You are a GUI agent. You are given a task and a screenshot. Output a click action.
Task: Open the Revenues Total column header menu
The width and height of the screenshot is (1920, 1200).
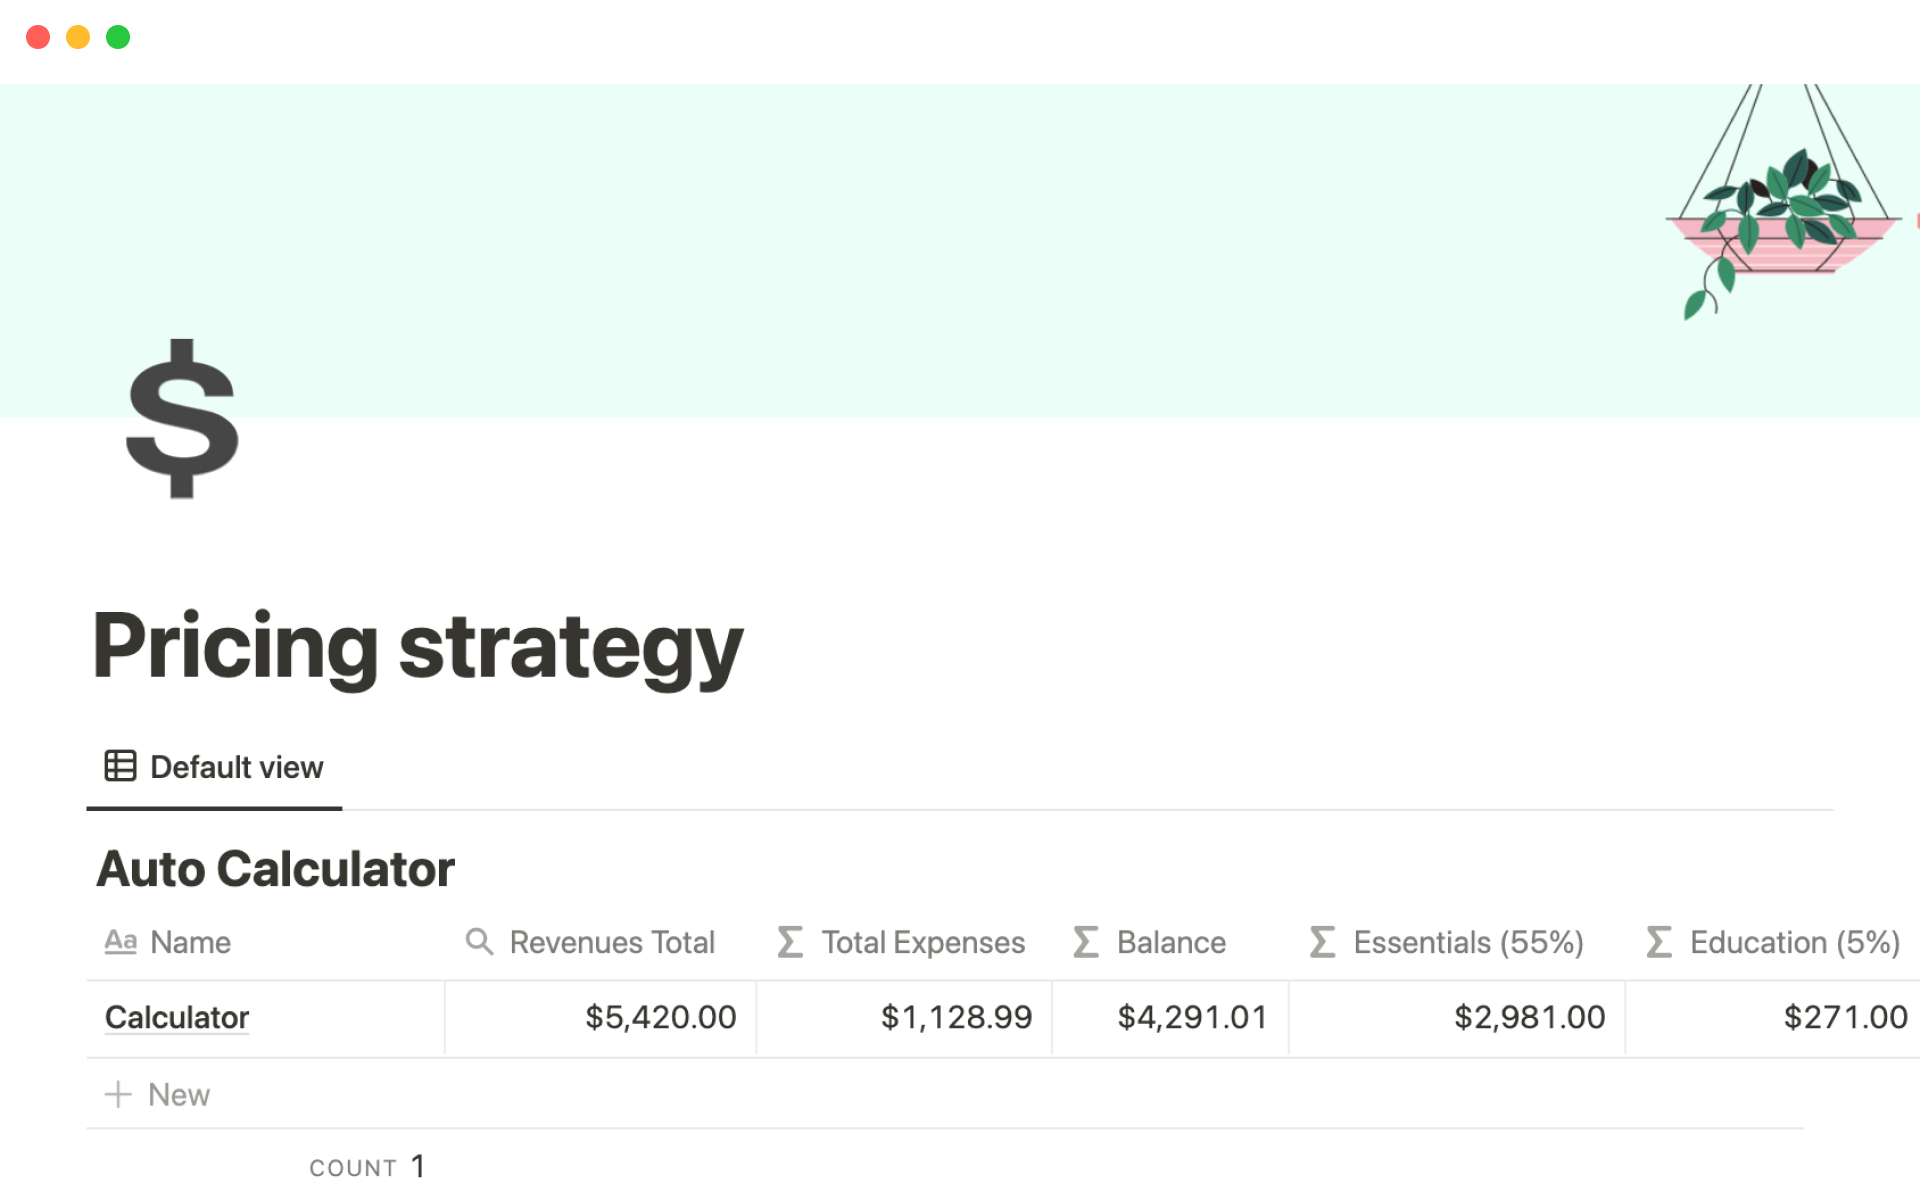(612, 942)
